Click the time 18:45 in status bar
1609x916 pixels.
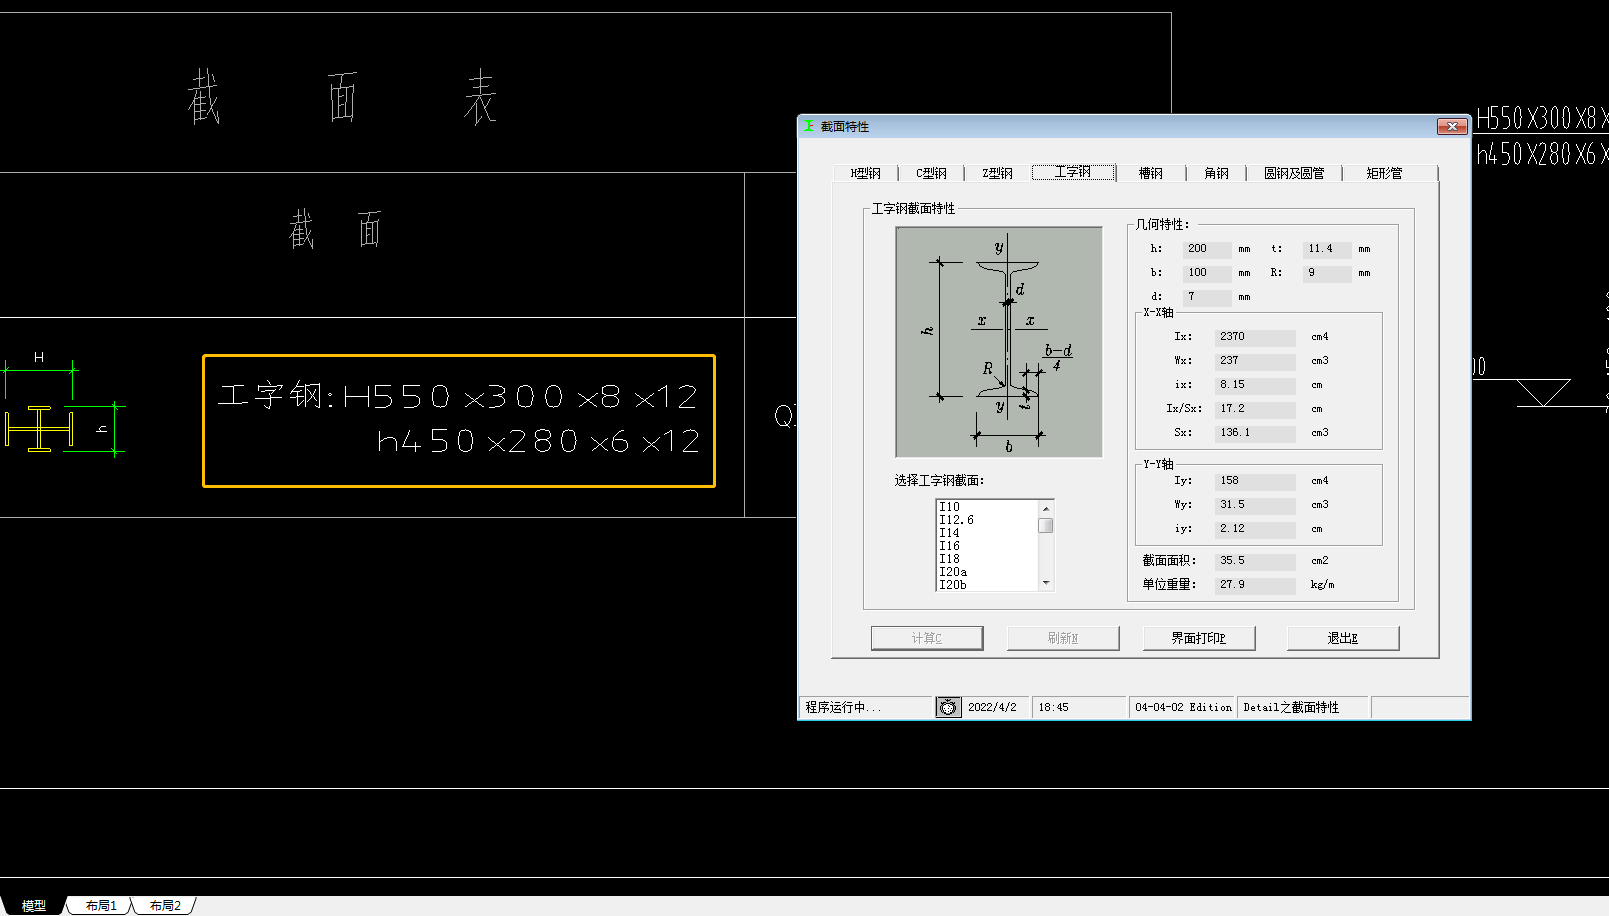click(1053, 707)
